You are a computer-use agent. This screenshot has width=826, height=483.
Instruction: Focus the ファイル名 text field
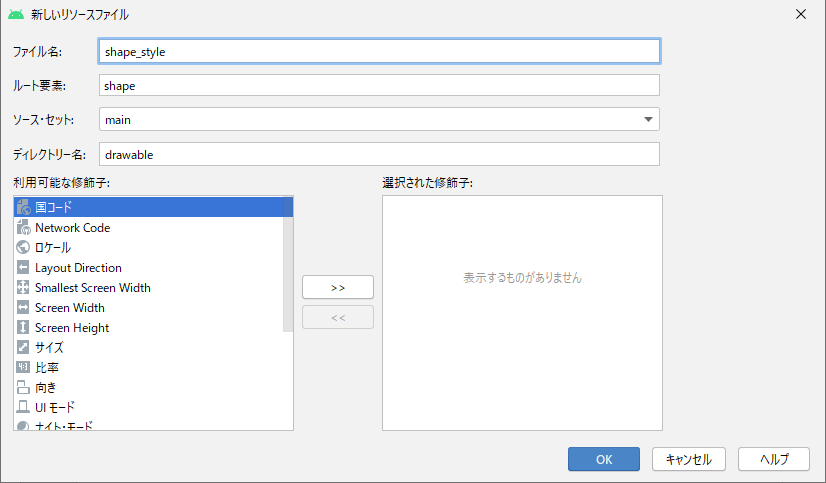(379, 51)
